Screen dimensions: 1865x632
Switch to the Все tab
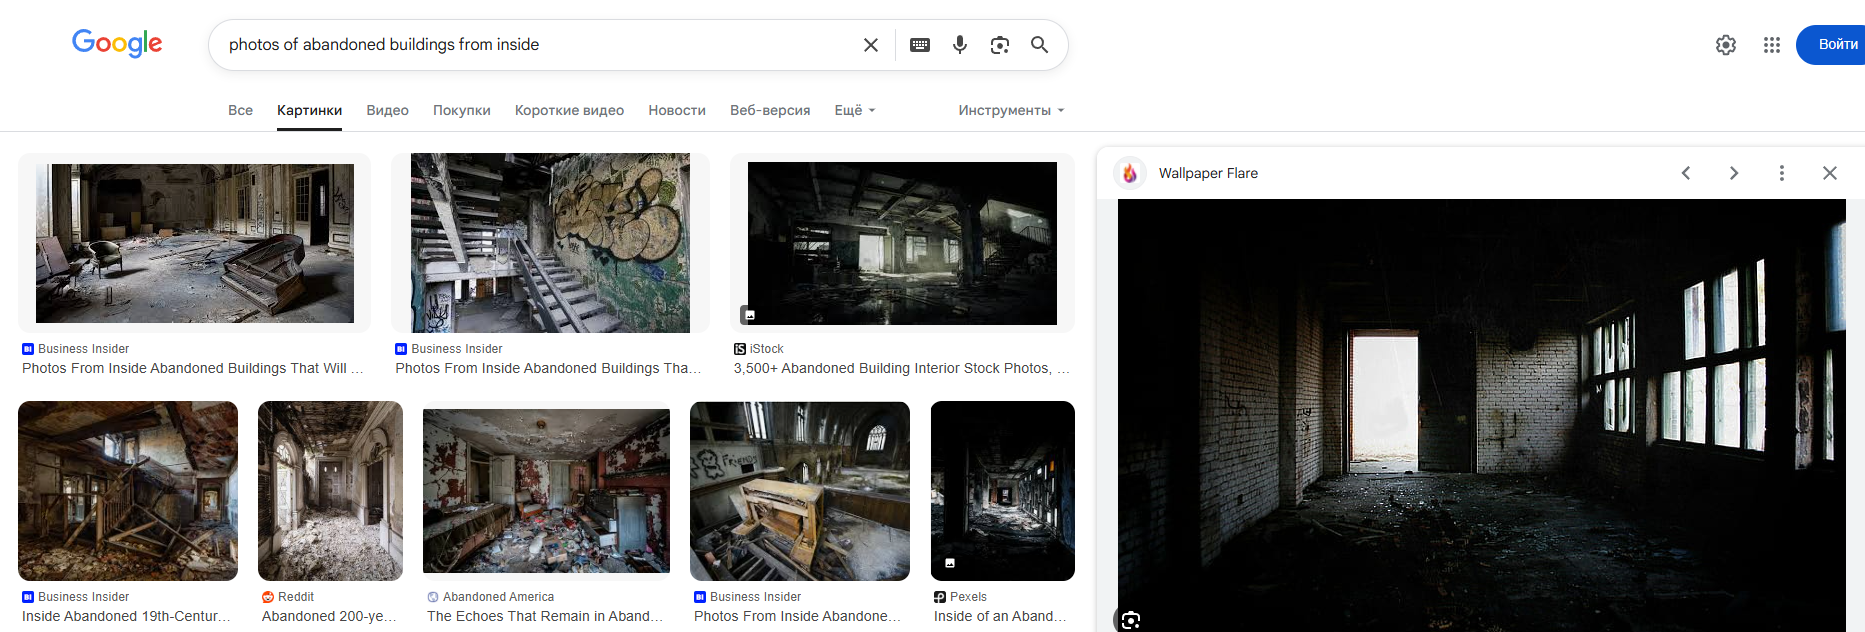click(x=240, y=110)
